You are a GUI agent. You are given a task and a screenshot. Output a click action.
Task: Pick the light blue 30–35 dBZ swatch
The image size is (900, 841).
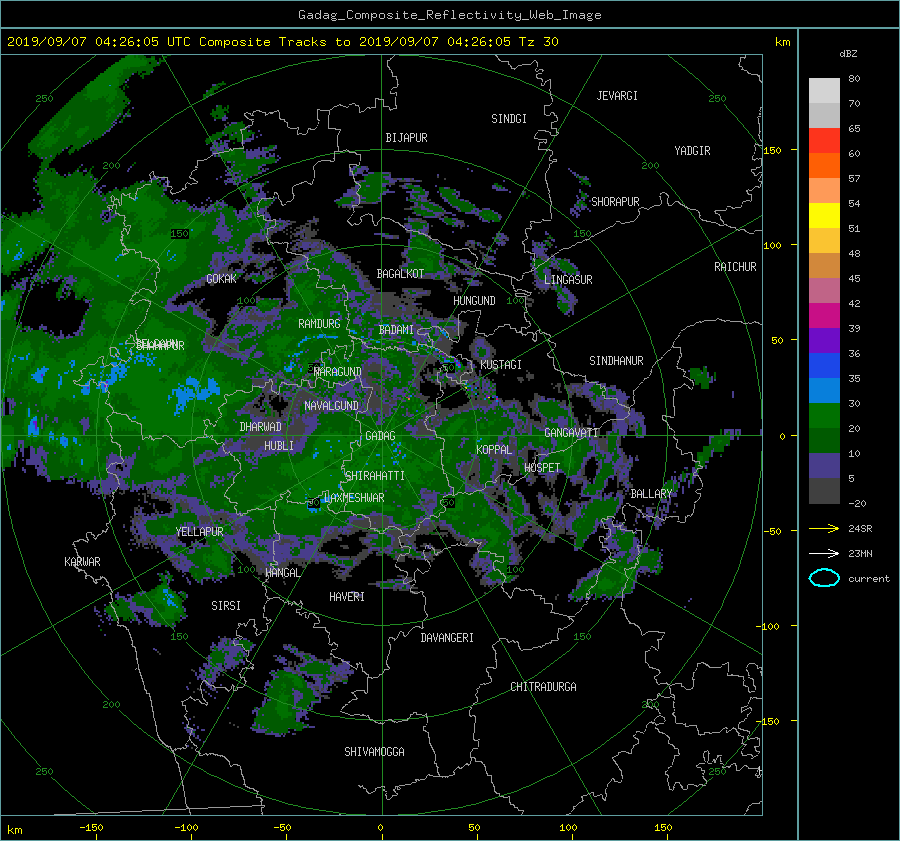[x=824, y=391]
